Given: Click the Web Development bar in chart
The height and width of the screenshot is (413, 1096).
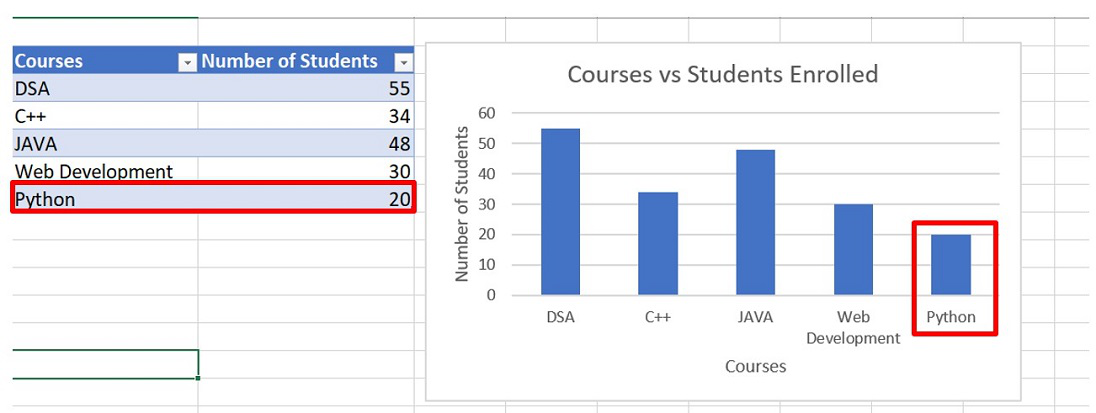Looking at the screenshot, I should click(x=853, y=250).
